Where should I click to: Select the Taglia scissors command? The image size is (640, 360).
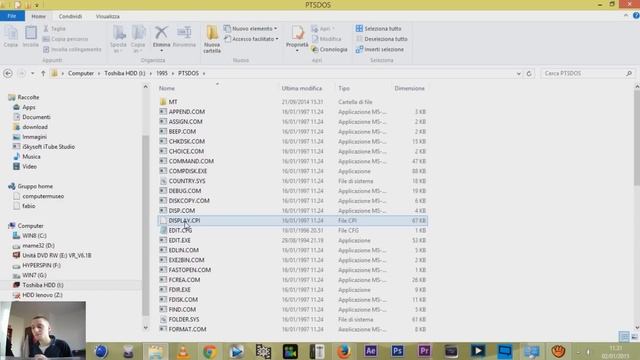click(x=54, y=29)
